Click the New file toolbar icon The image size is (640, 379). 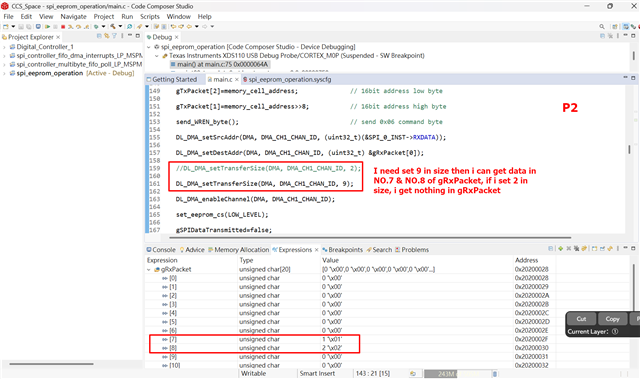click(x=6, y=27)
